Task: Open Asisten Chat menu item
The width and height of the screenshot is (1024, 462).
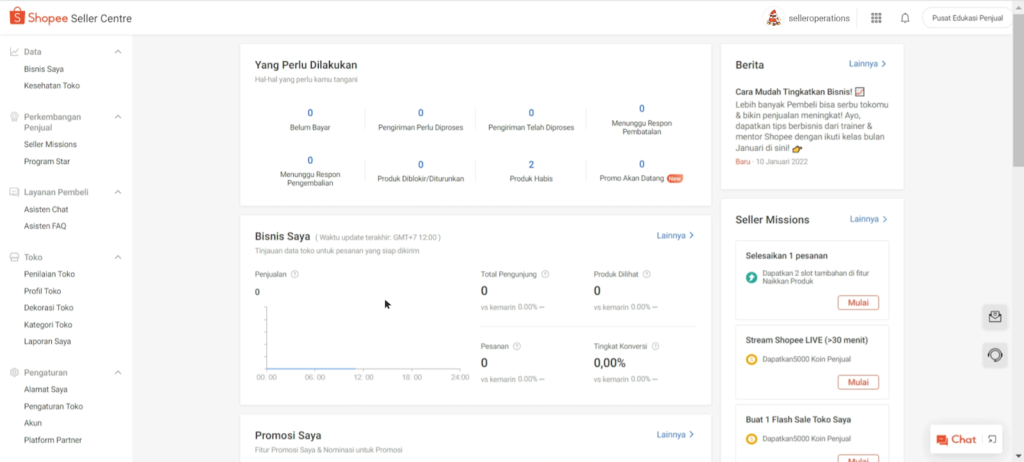Action: [x=46, y=210]
